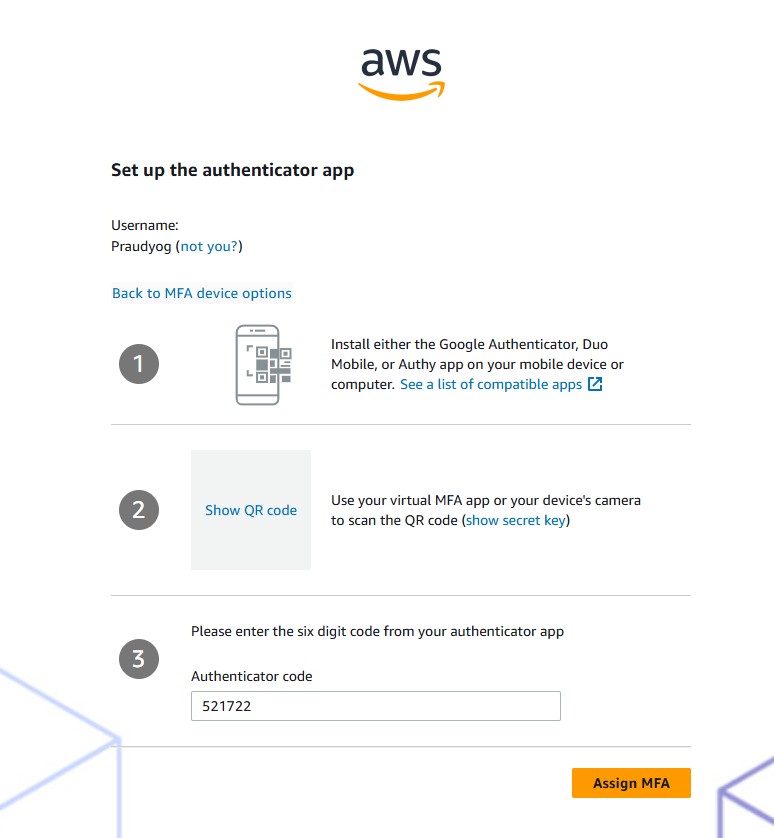Click the "Use your virtual MFA app" instruction
774x838 pixels.
[x=485, y=500]
